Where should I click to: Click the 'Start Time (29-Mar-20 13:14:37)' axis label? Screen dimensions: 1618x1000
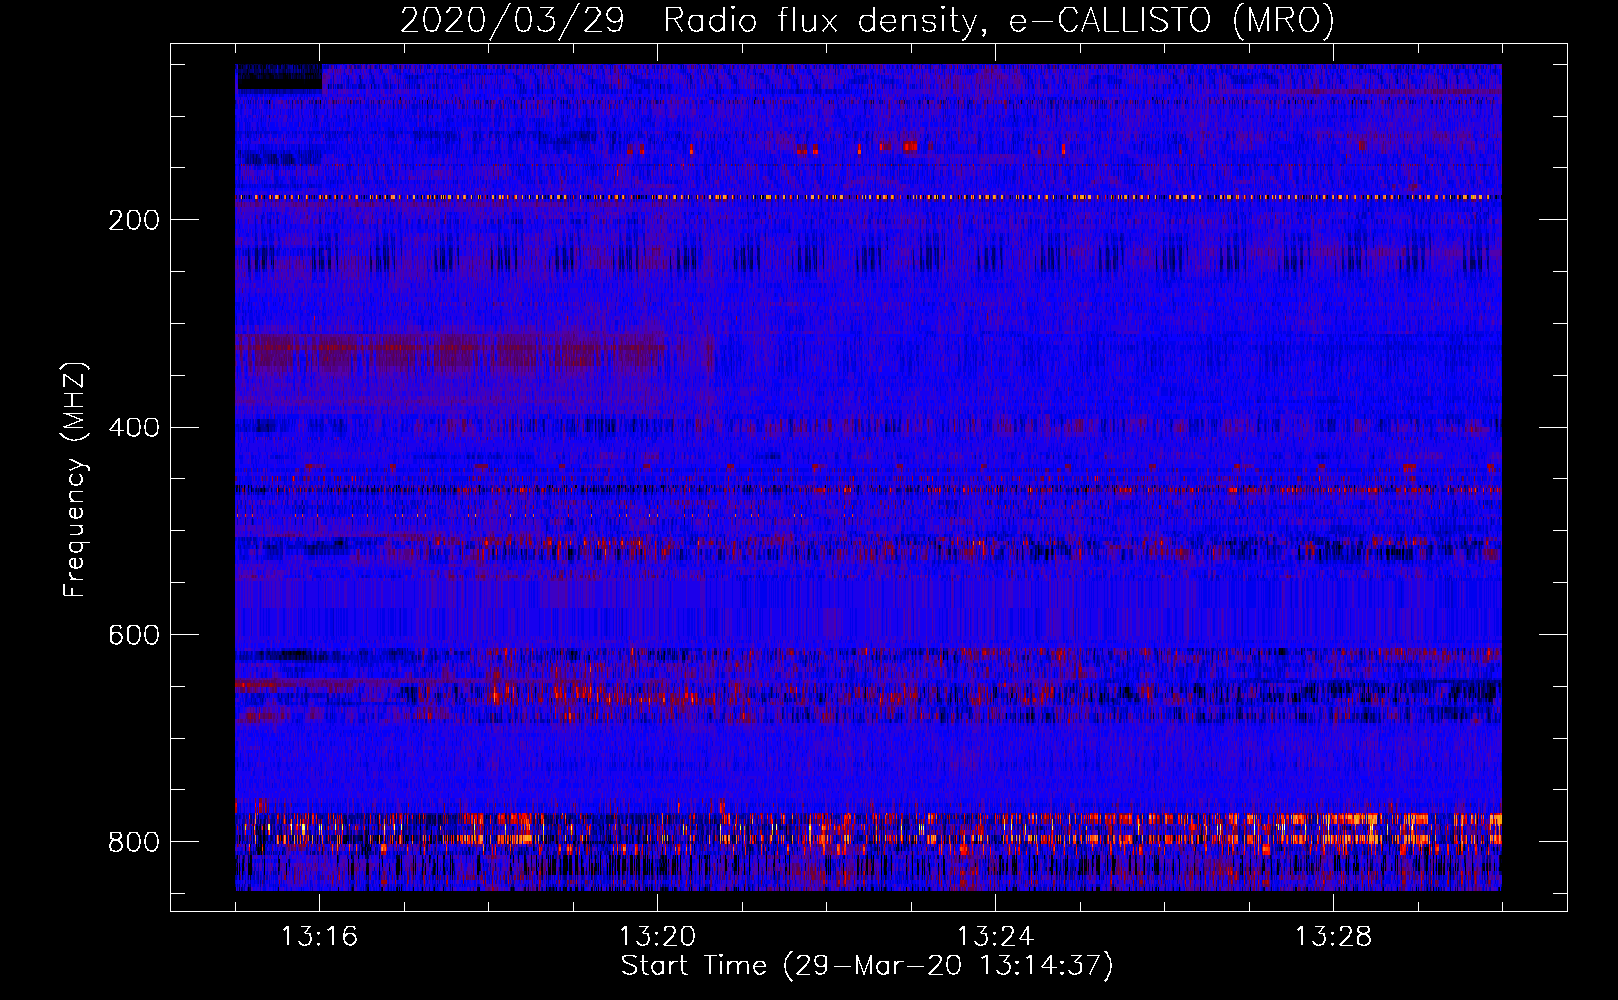(x=867, y=966)
